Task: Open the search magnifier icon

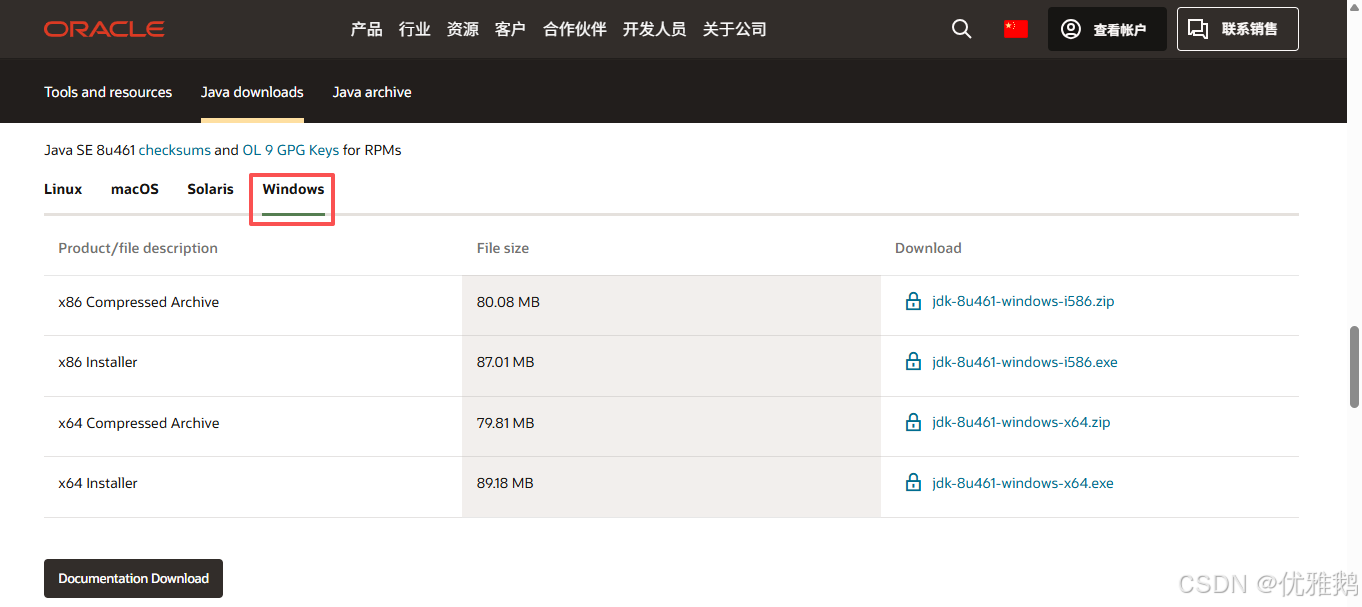Action: 961,29
